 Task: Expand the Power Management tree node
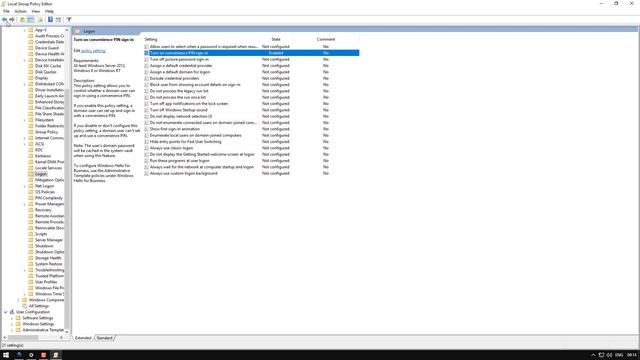pyautogui.click(x=24, y=204)
